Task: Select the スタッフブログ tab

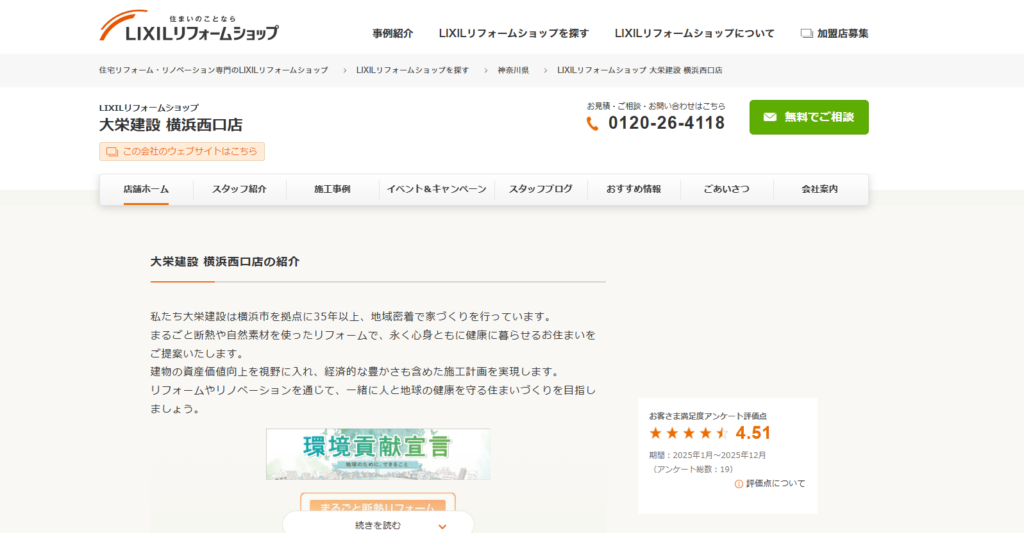Action: coord(540,189)
